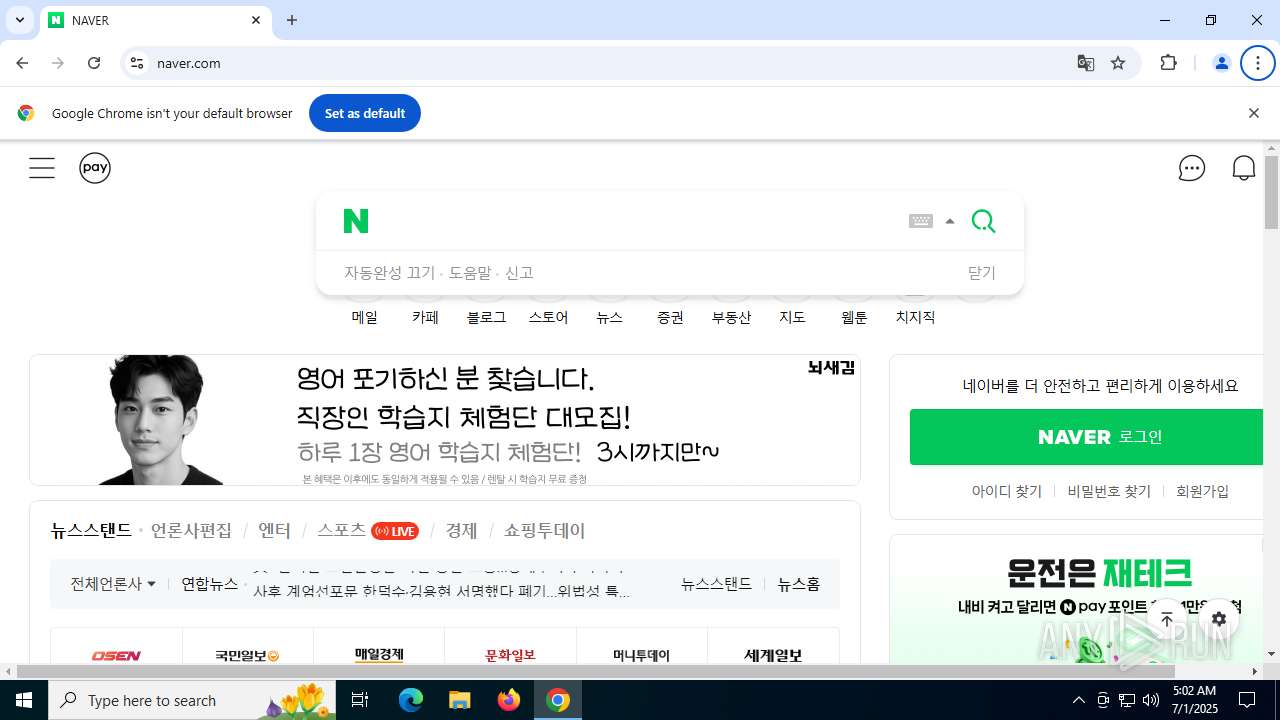The width and height of the screenshot is (1280, 720).
Task: Open the on-screen keyboard input tool
Action: point(920,221)
